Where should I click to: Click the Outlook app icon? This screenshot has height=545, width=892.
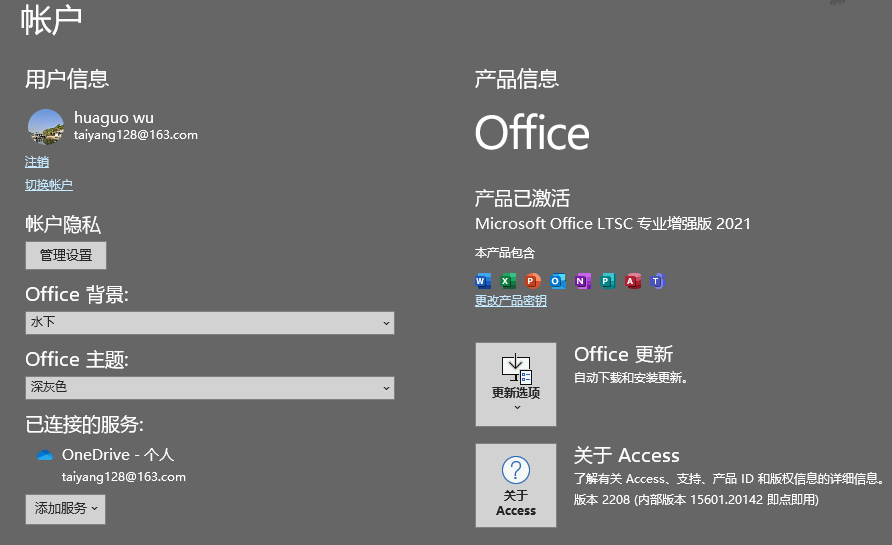point(558,281)
